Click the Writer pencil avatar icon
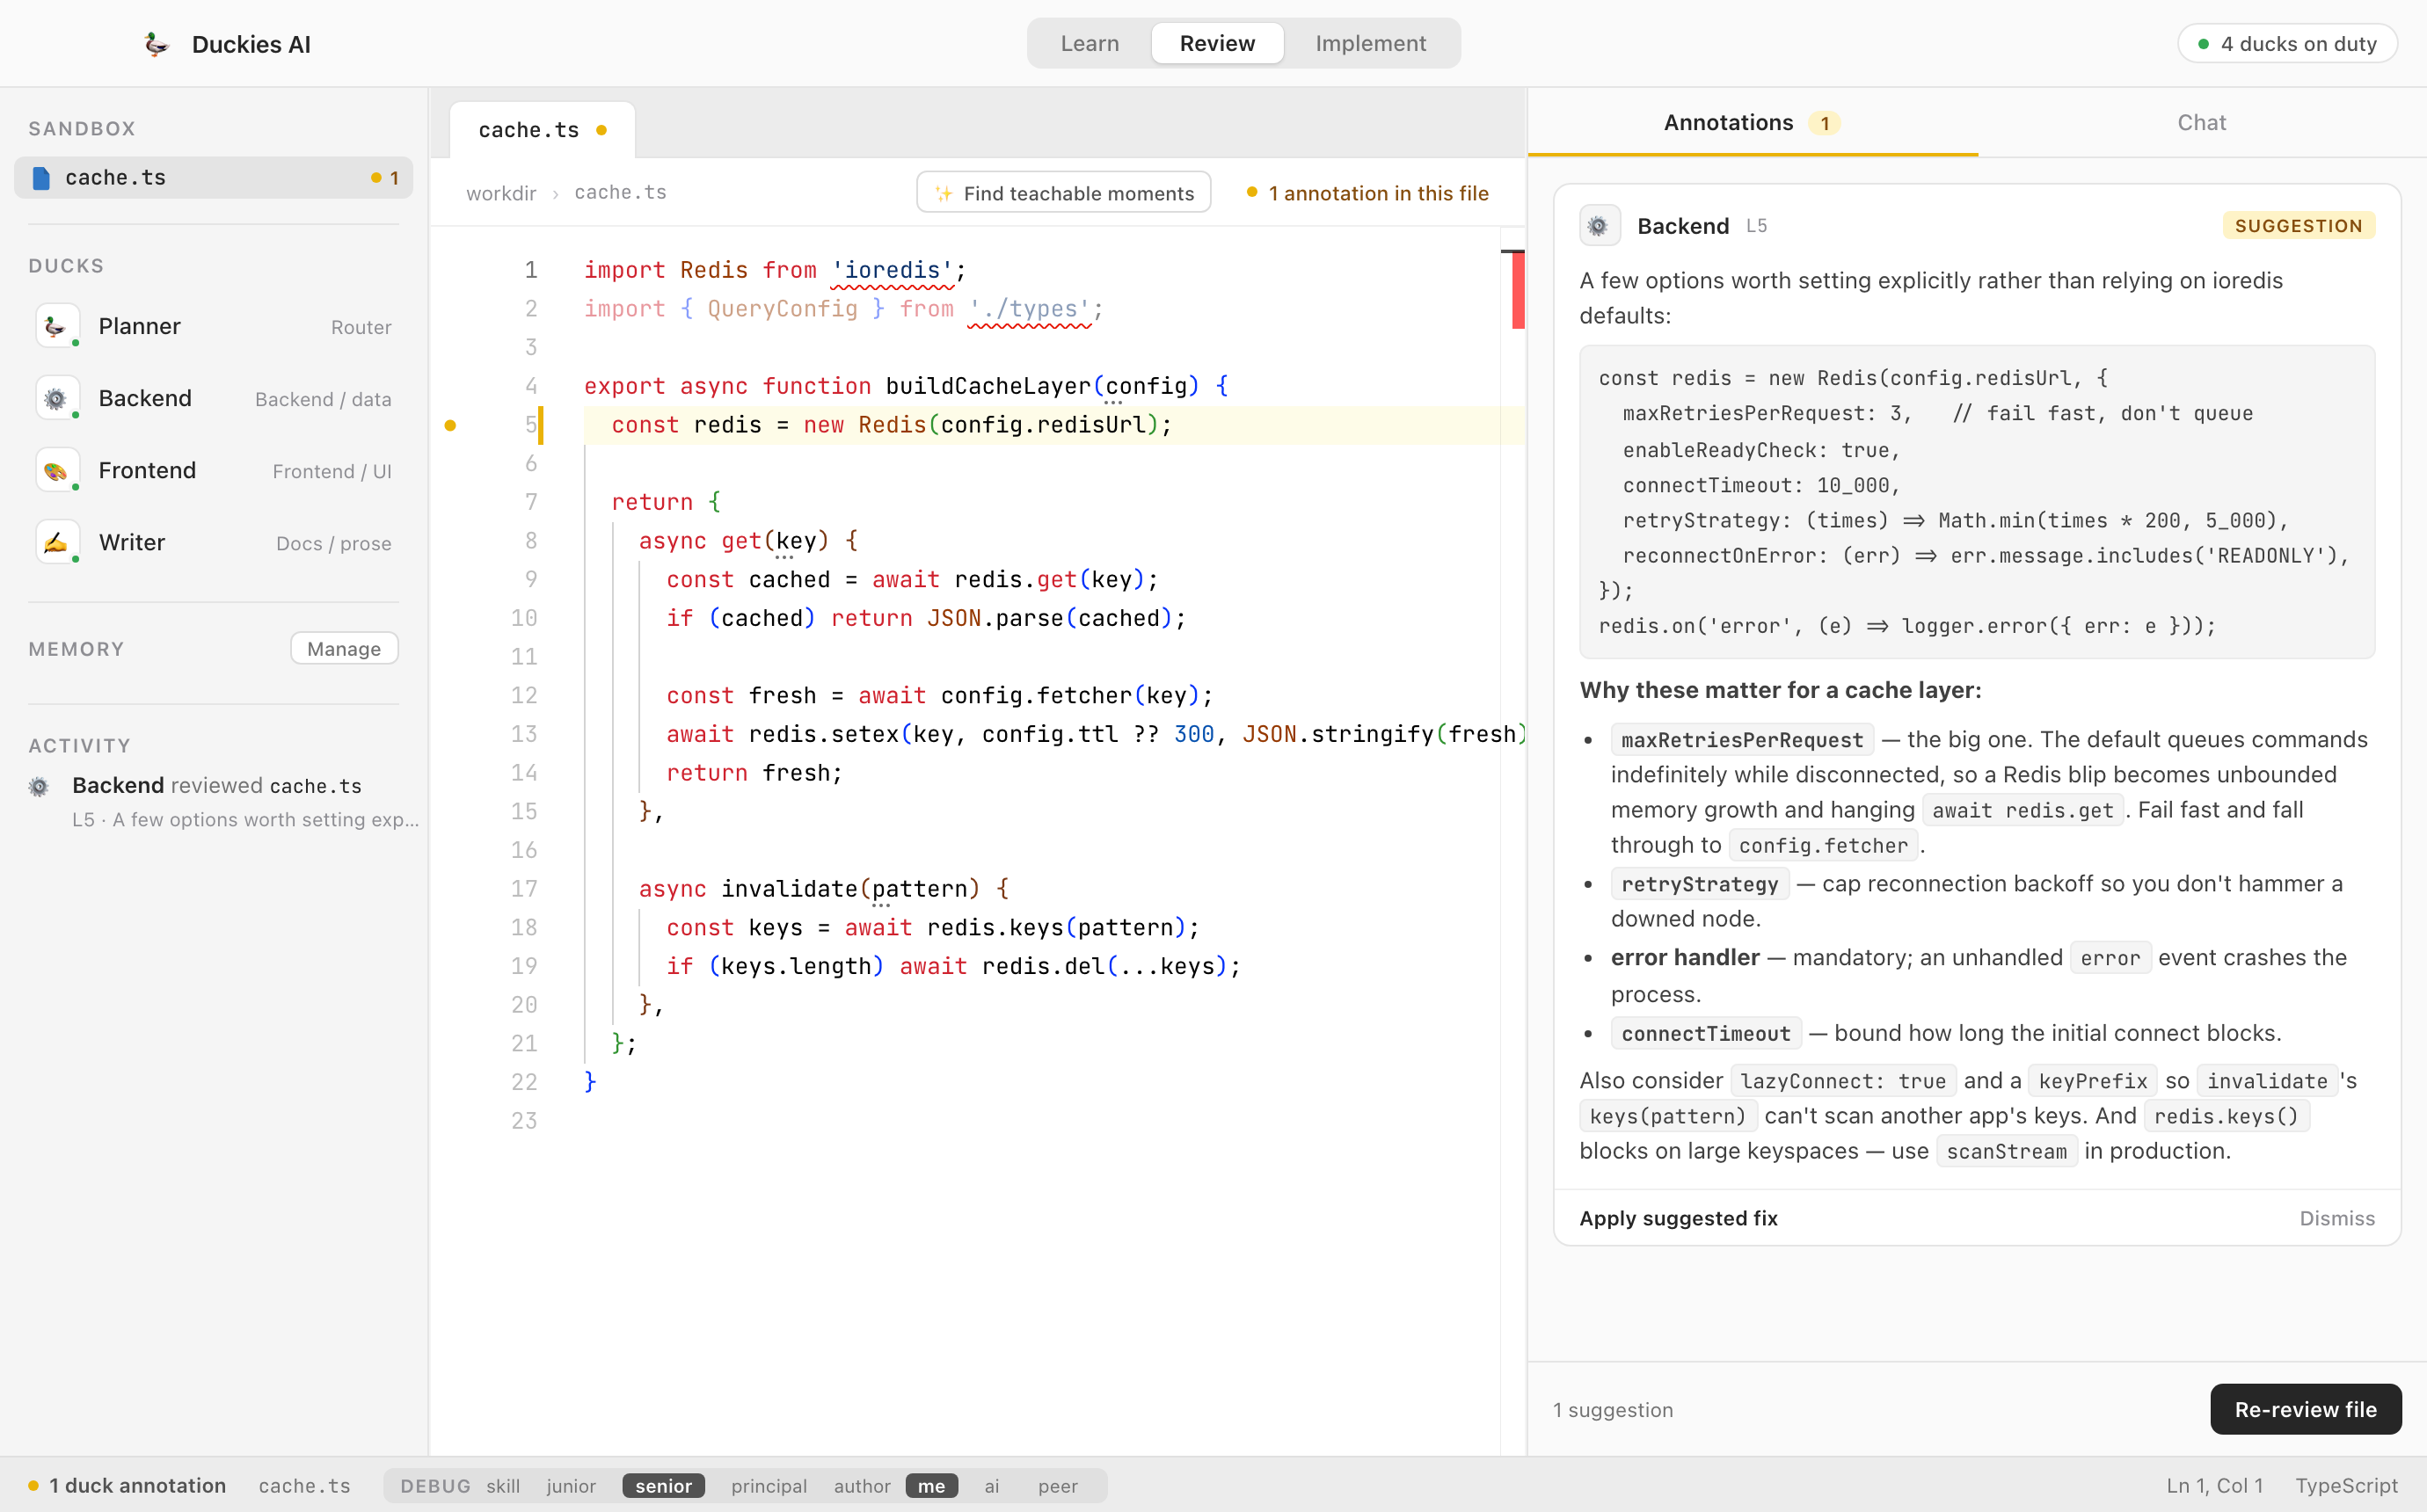 click(57, 542)
